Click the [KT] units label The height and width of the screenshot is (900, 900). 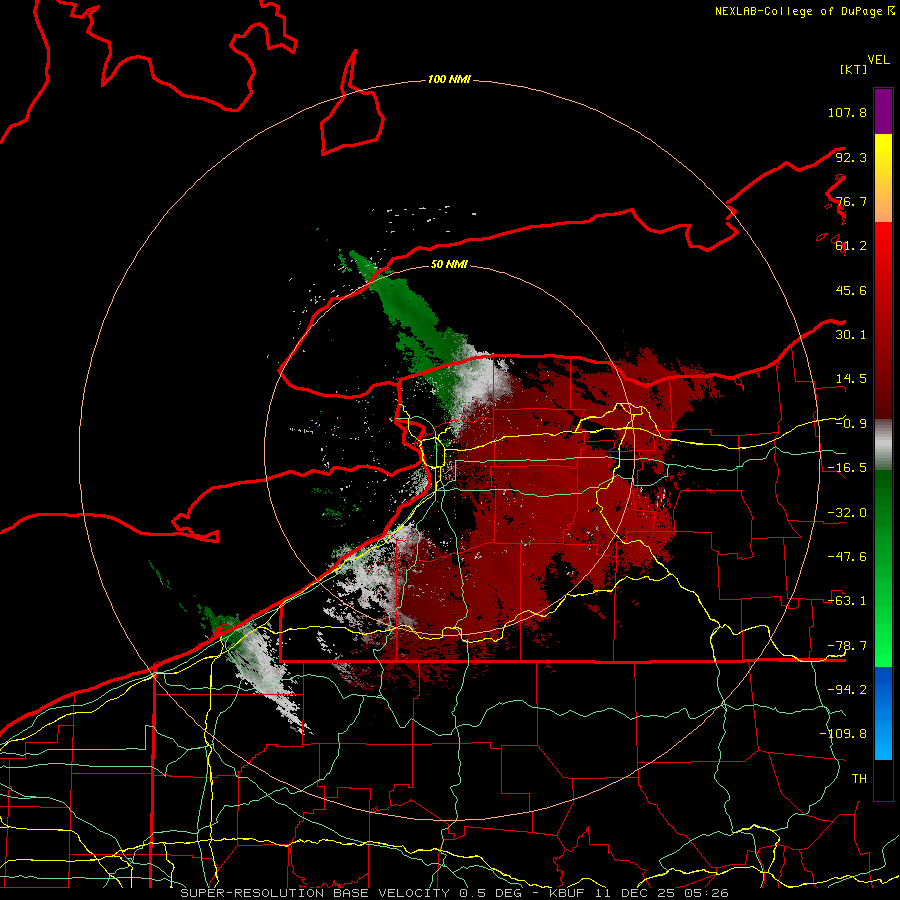[x=853, y=69]
